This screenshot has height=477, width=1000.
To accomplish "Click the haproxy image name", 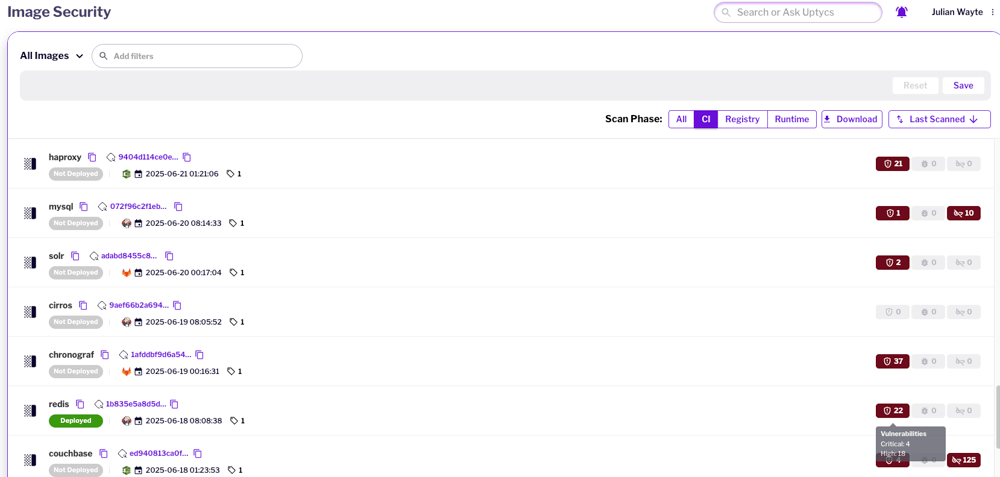I will point(65,157).
